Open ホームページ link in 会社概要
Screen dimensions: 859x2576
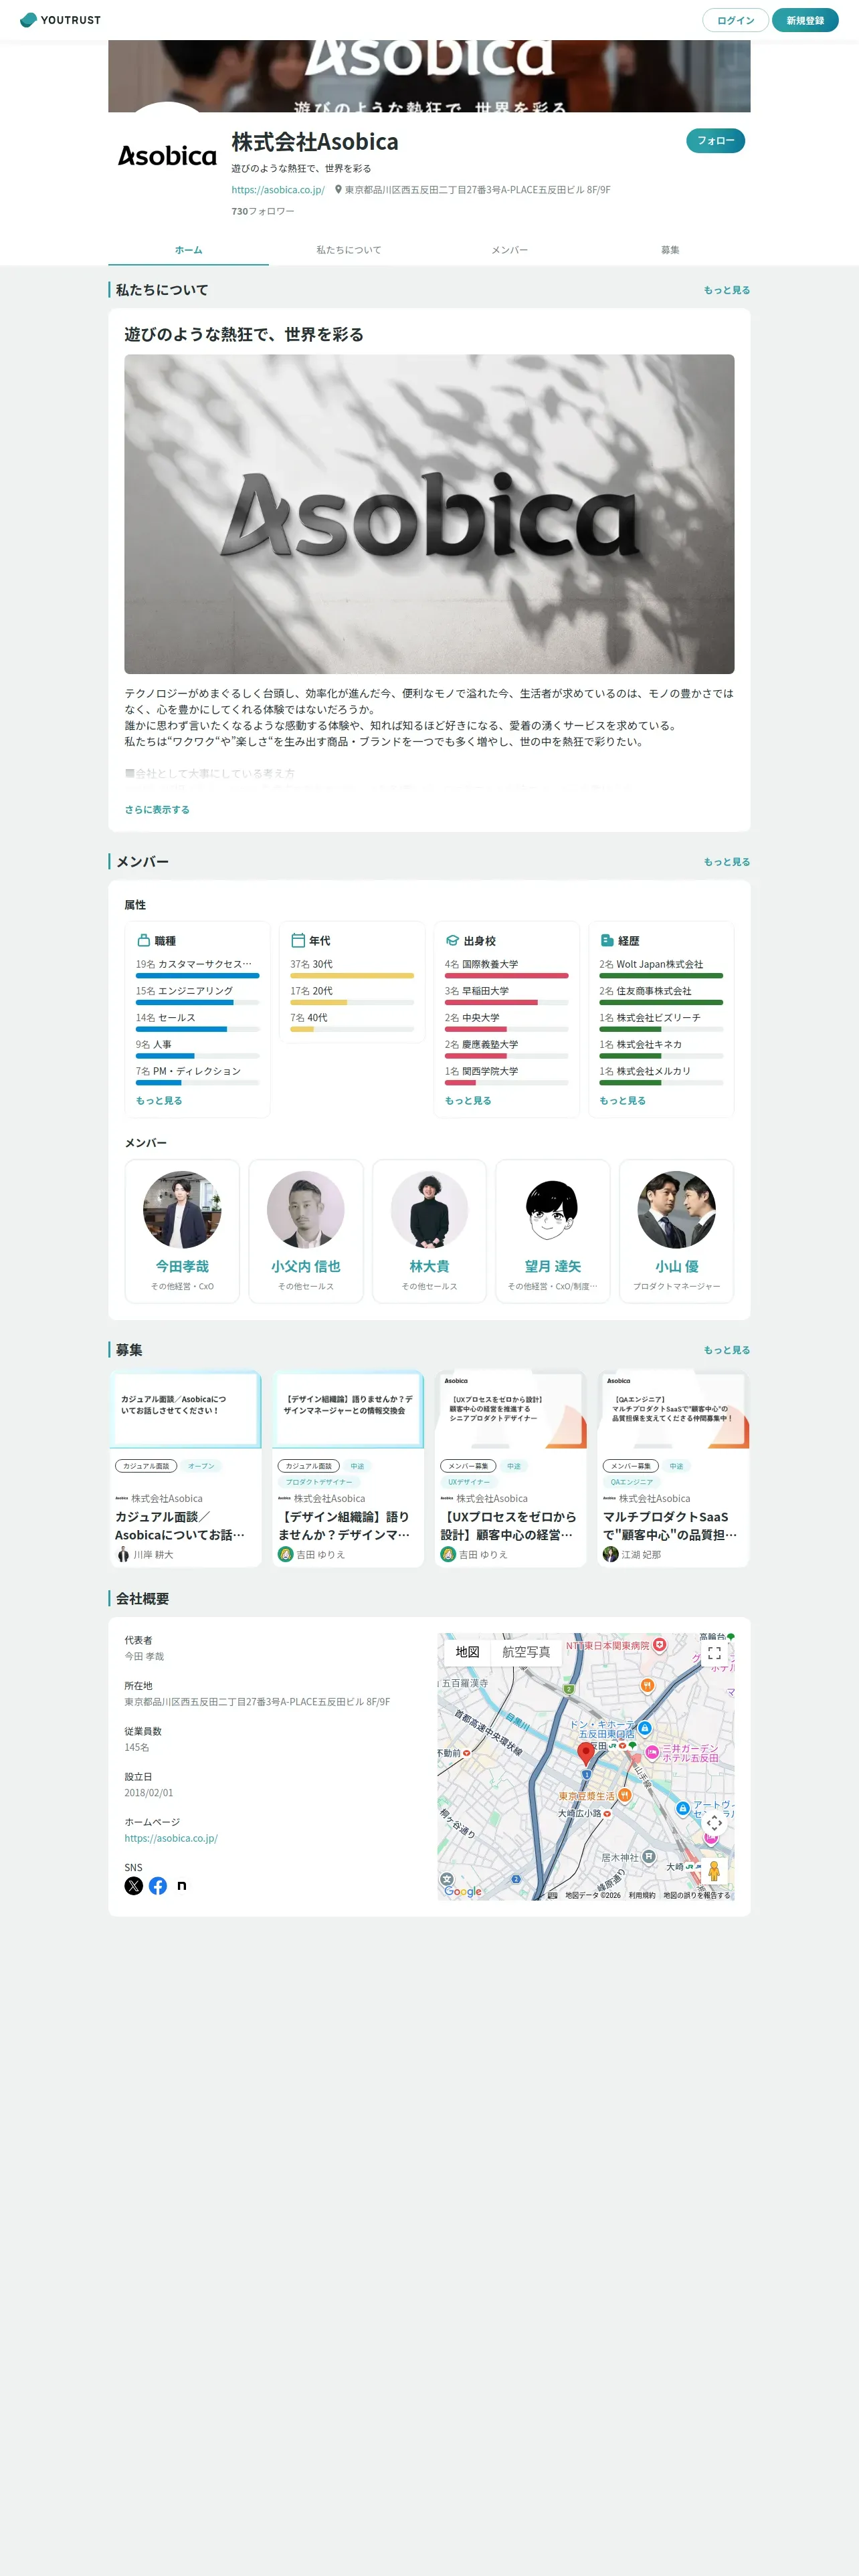pos(171,1838)
